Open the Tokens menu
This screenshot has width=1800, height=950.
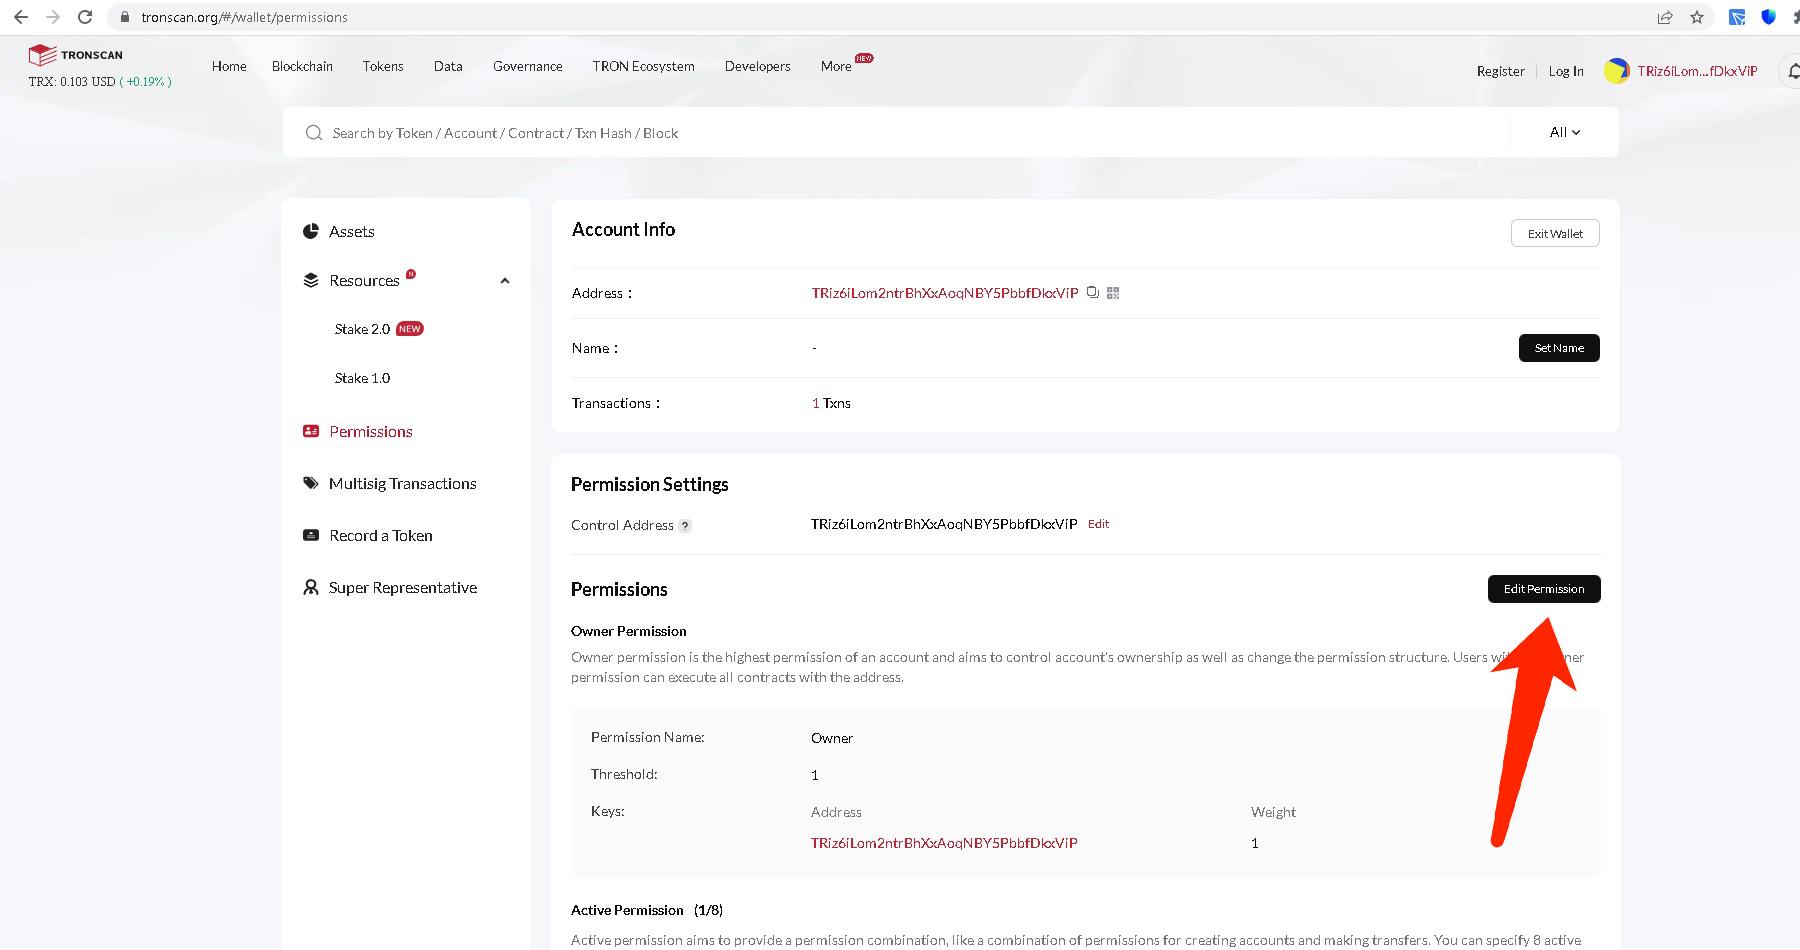[x=383, y=66]
